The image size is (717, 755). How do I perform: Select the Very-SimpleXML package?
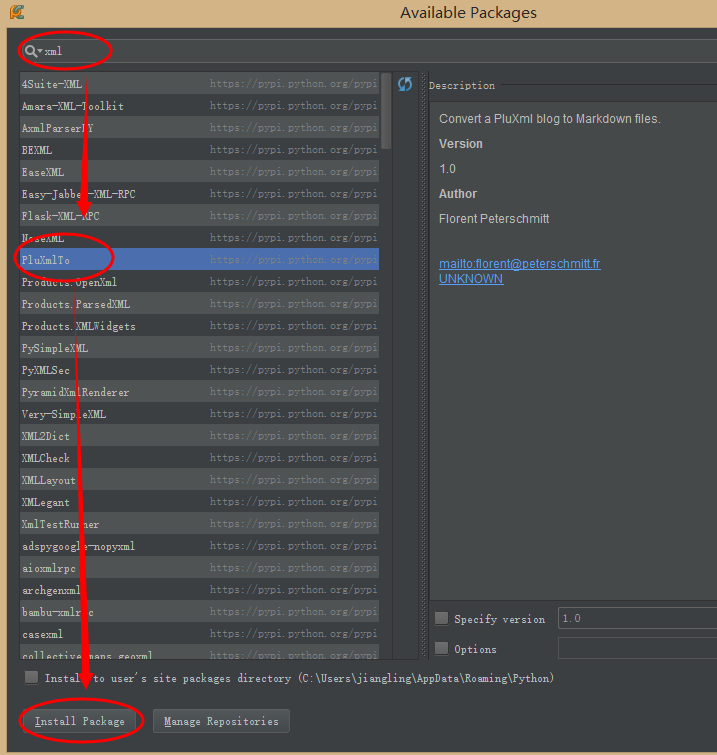[199, 414]
